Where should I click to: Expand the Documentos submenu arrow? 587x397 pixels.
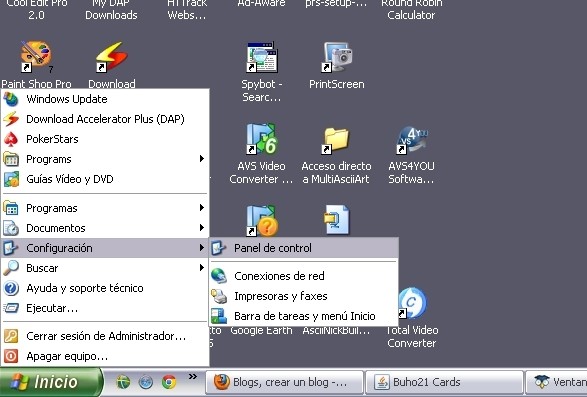coord(202,228)
